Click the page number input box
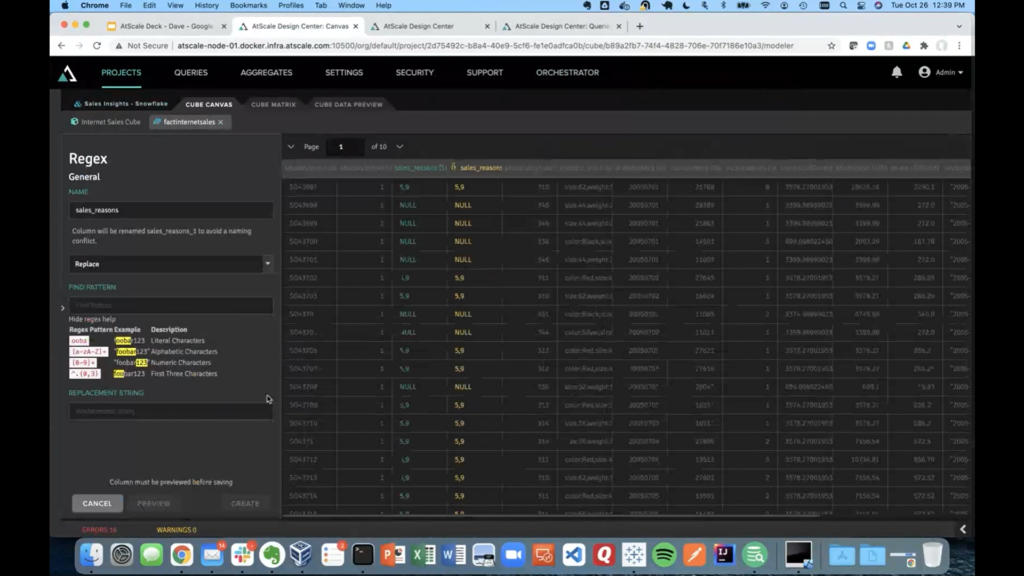 [344, 147]
